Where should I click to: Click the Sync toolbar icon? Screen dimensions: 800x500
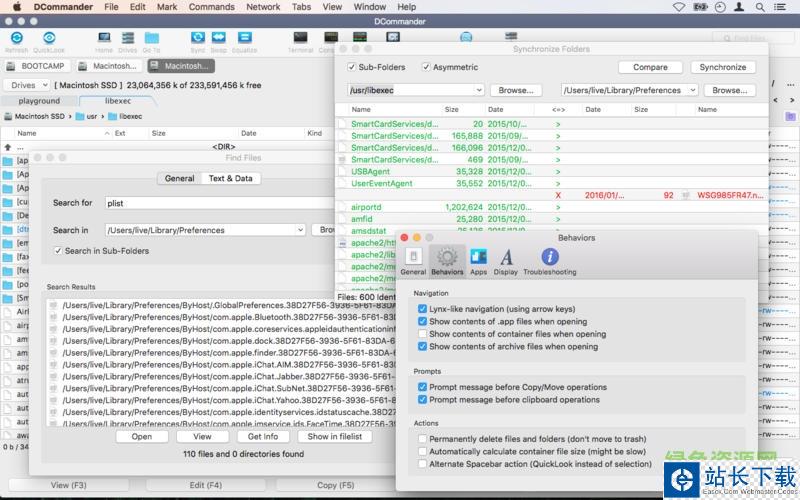[198, 39]
